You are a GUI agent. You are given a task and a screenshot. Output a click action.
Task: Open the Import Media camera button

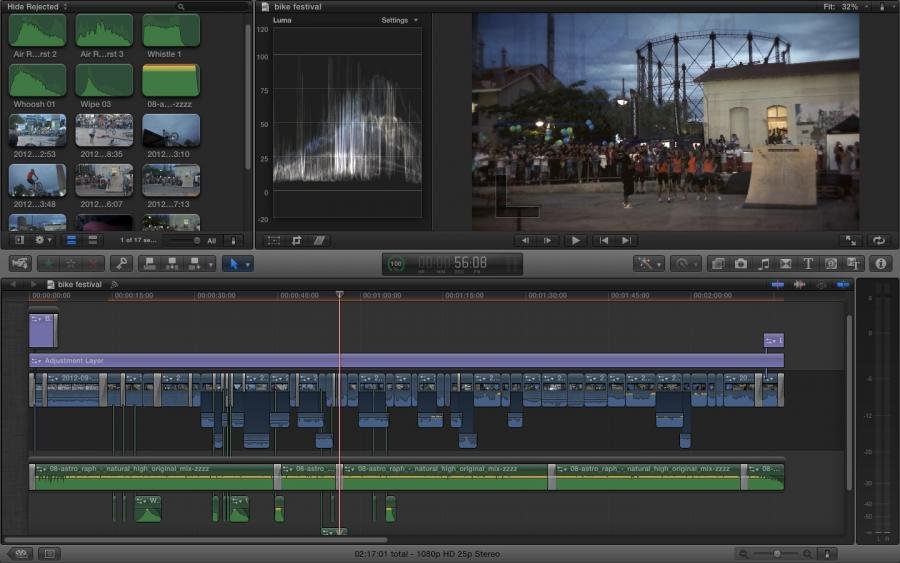coord(20,263)
